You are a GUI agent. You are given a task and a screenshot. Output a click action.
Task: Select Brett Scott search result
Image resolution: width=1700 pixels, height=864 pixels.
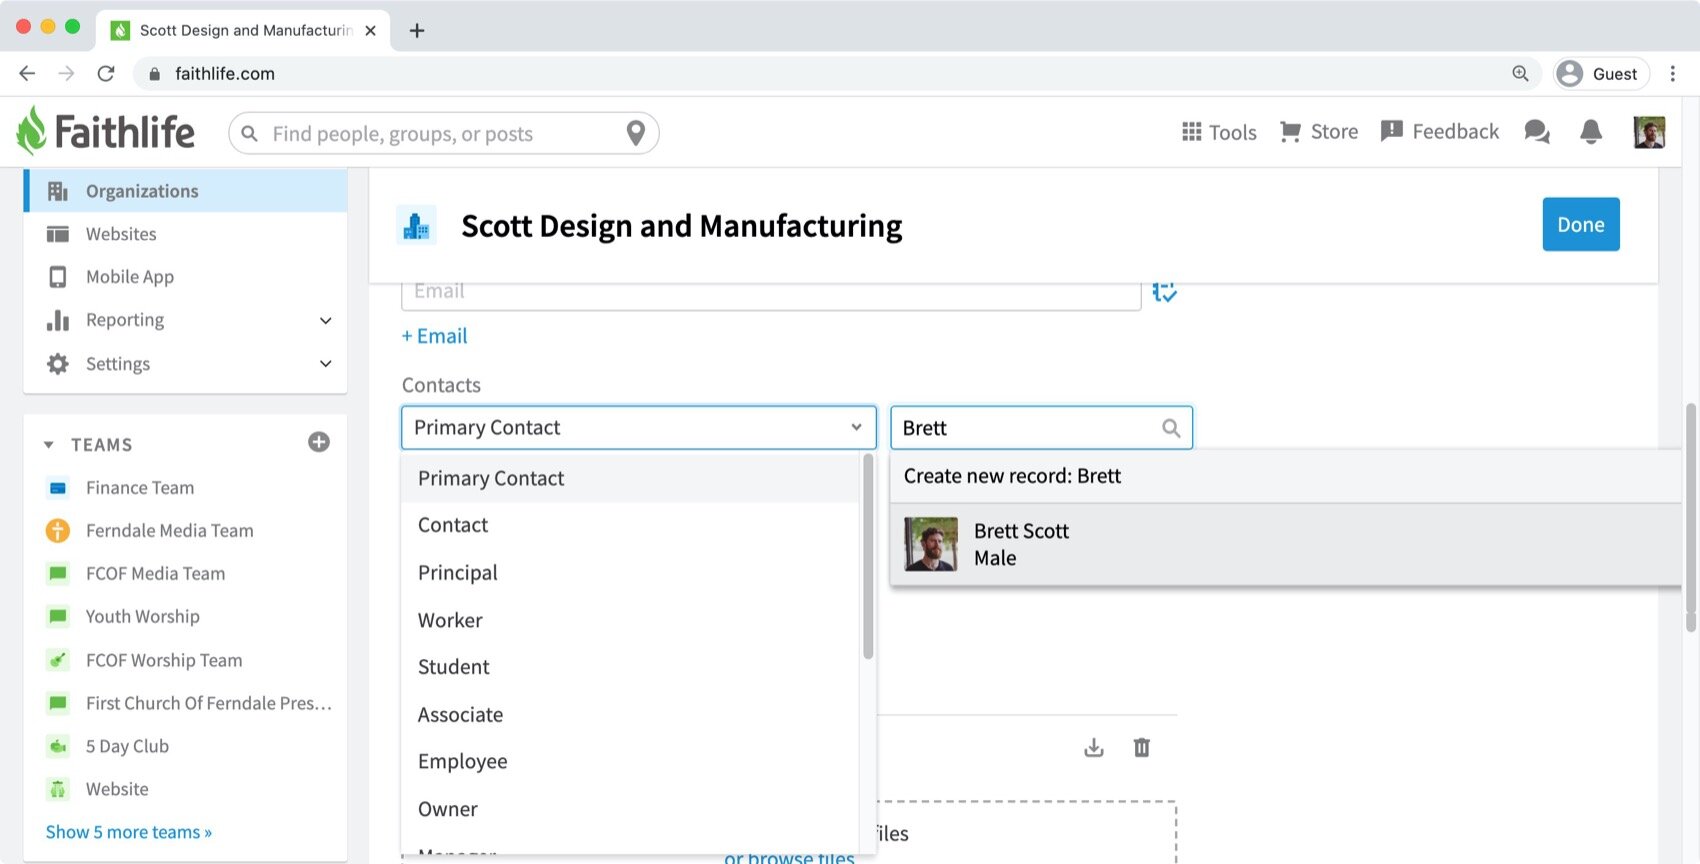point(1286,544)
